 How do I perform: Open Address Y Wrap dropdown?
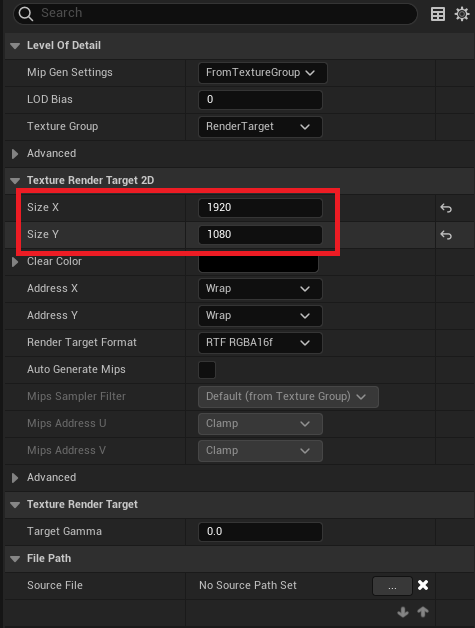pyautogui.click(x=260, y=316)
